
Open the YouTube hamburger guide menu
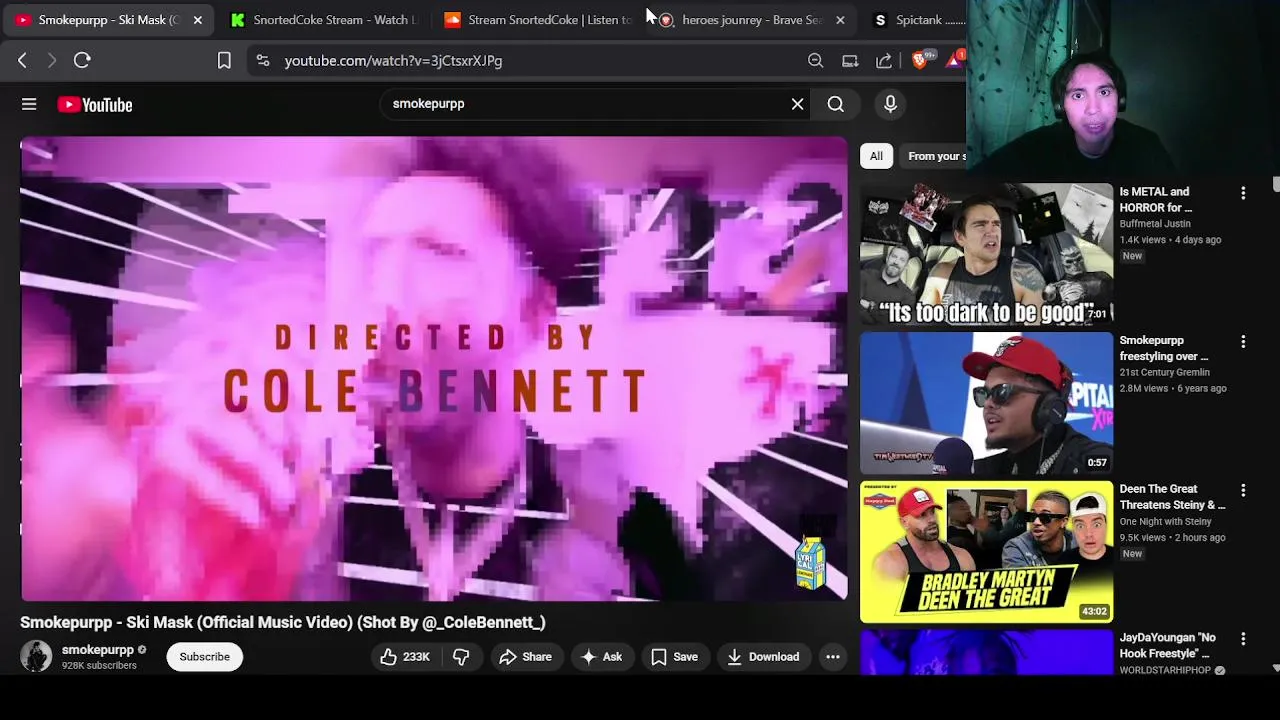29,104
